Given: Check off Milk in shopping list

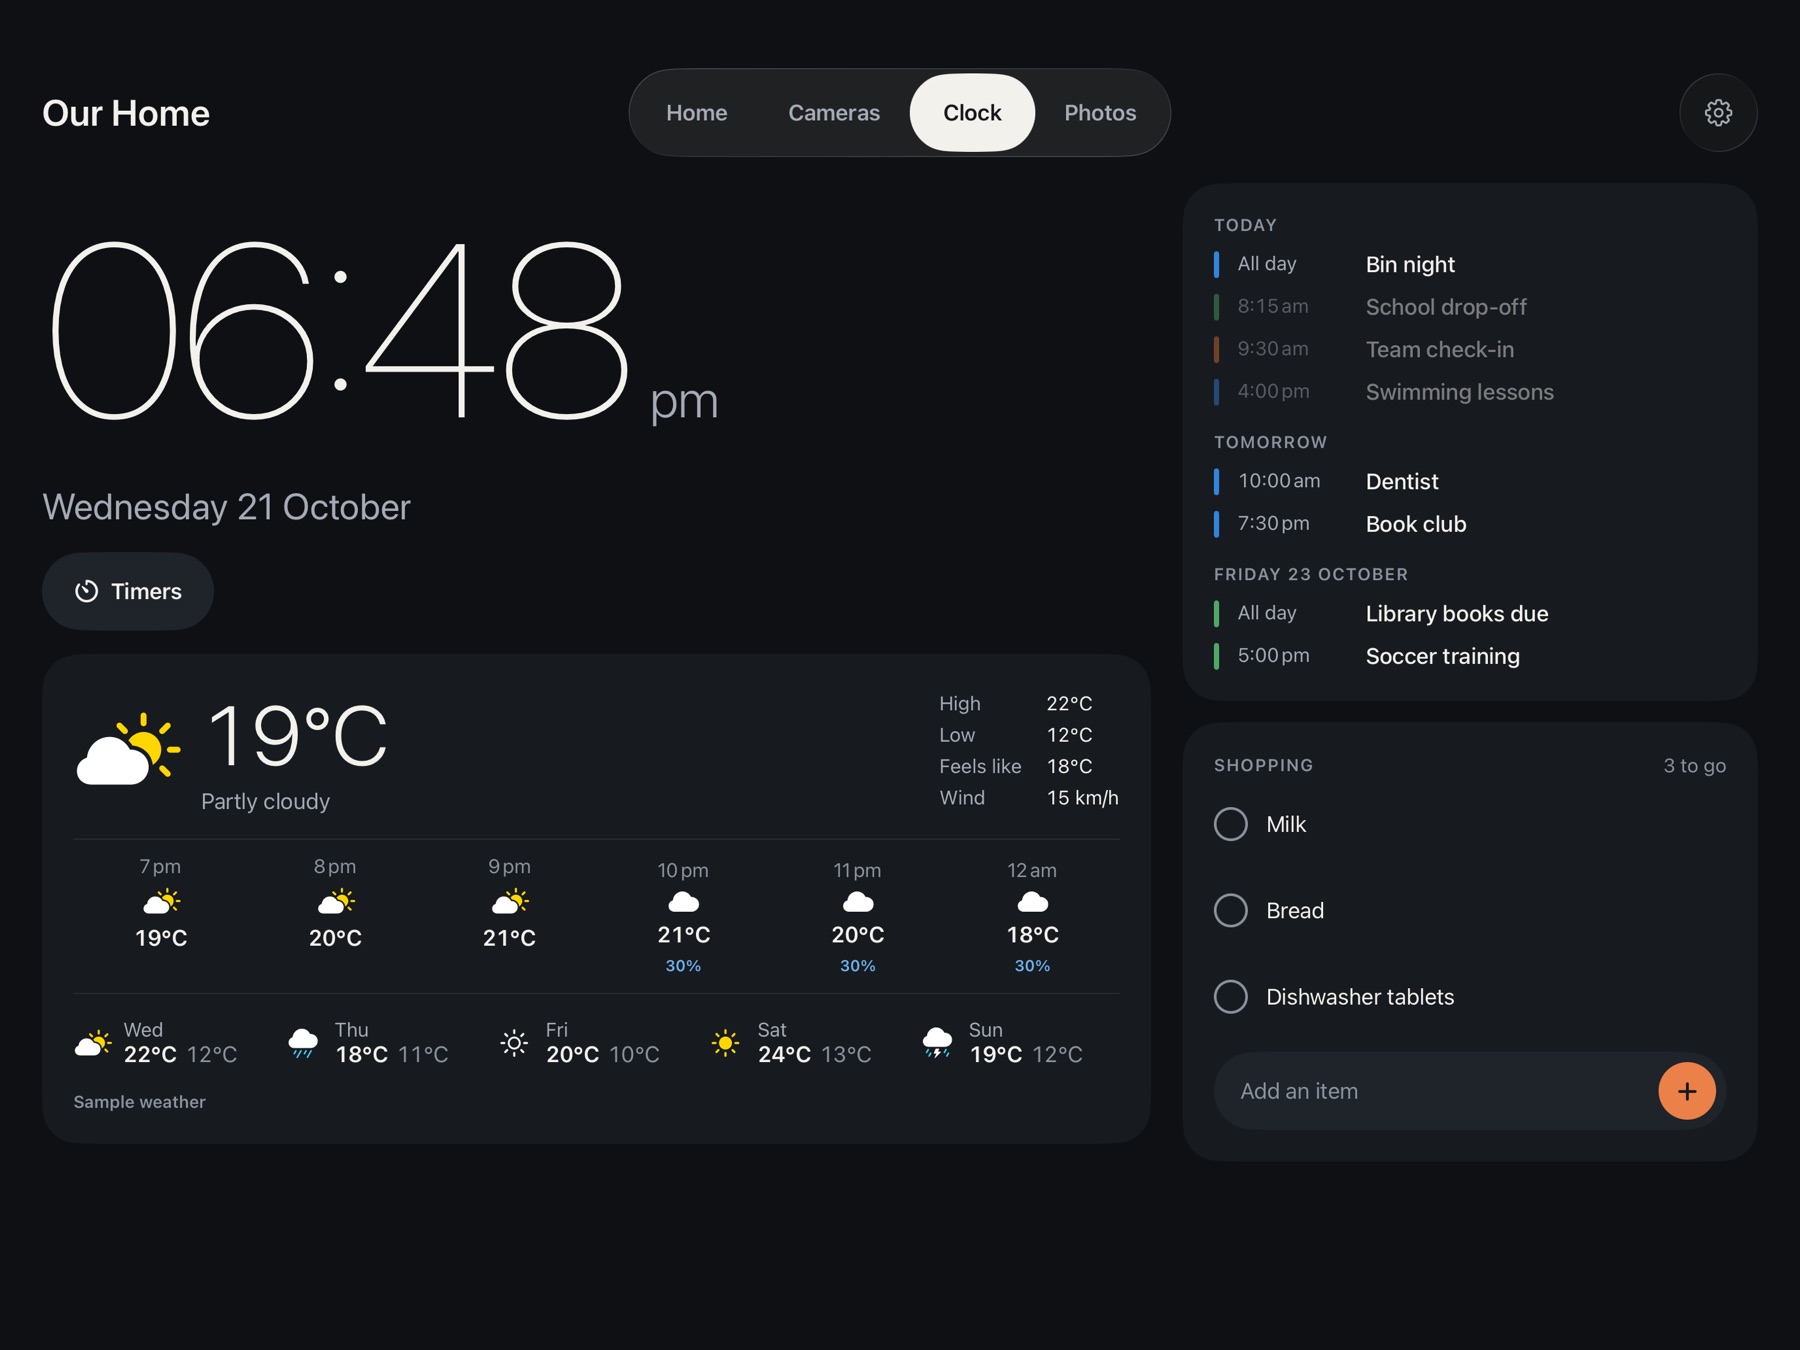Looking at the screenshot, I should click(x=1230, y=824).
